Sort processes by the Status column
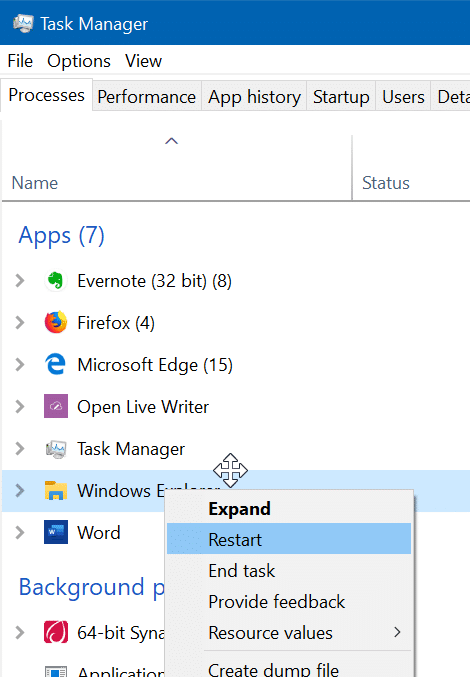This screenshot has width=470, height=677. (411, 168)
